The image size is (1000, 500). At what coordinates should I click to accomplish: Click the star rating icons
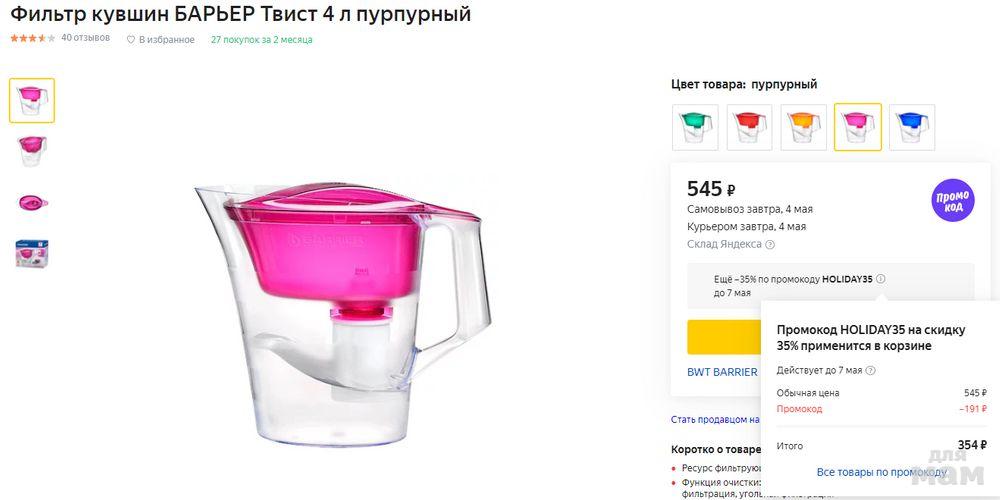tap(32, 38)
